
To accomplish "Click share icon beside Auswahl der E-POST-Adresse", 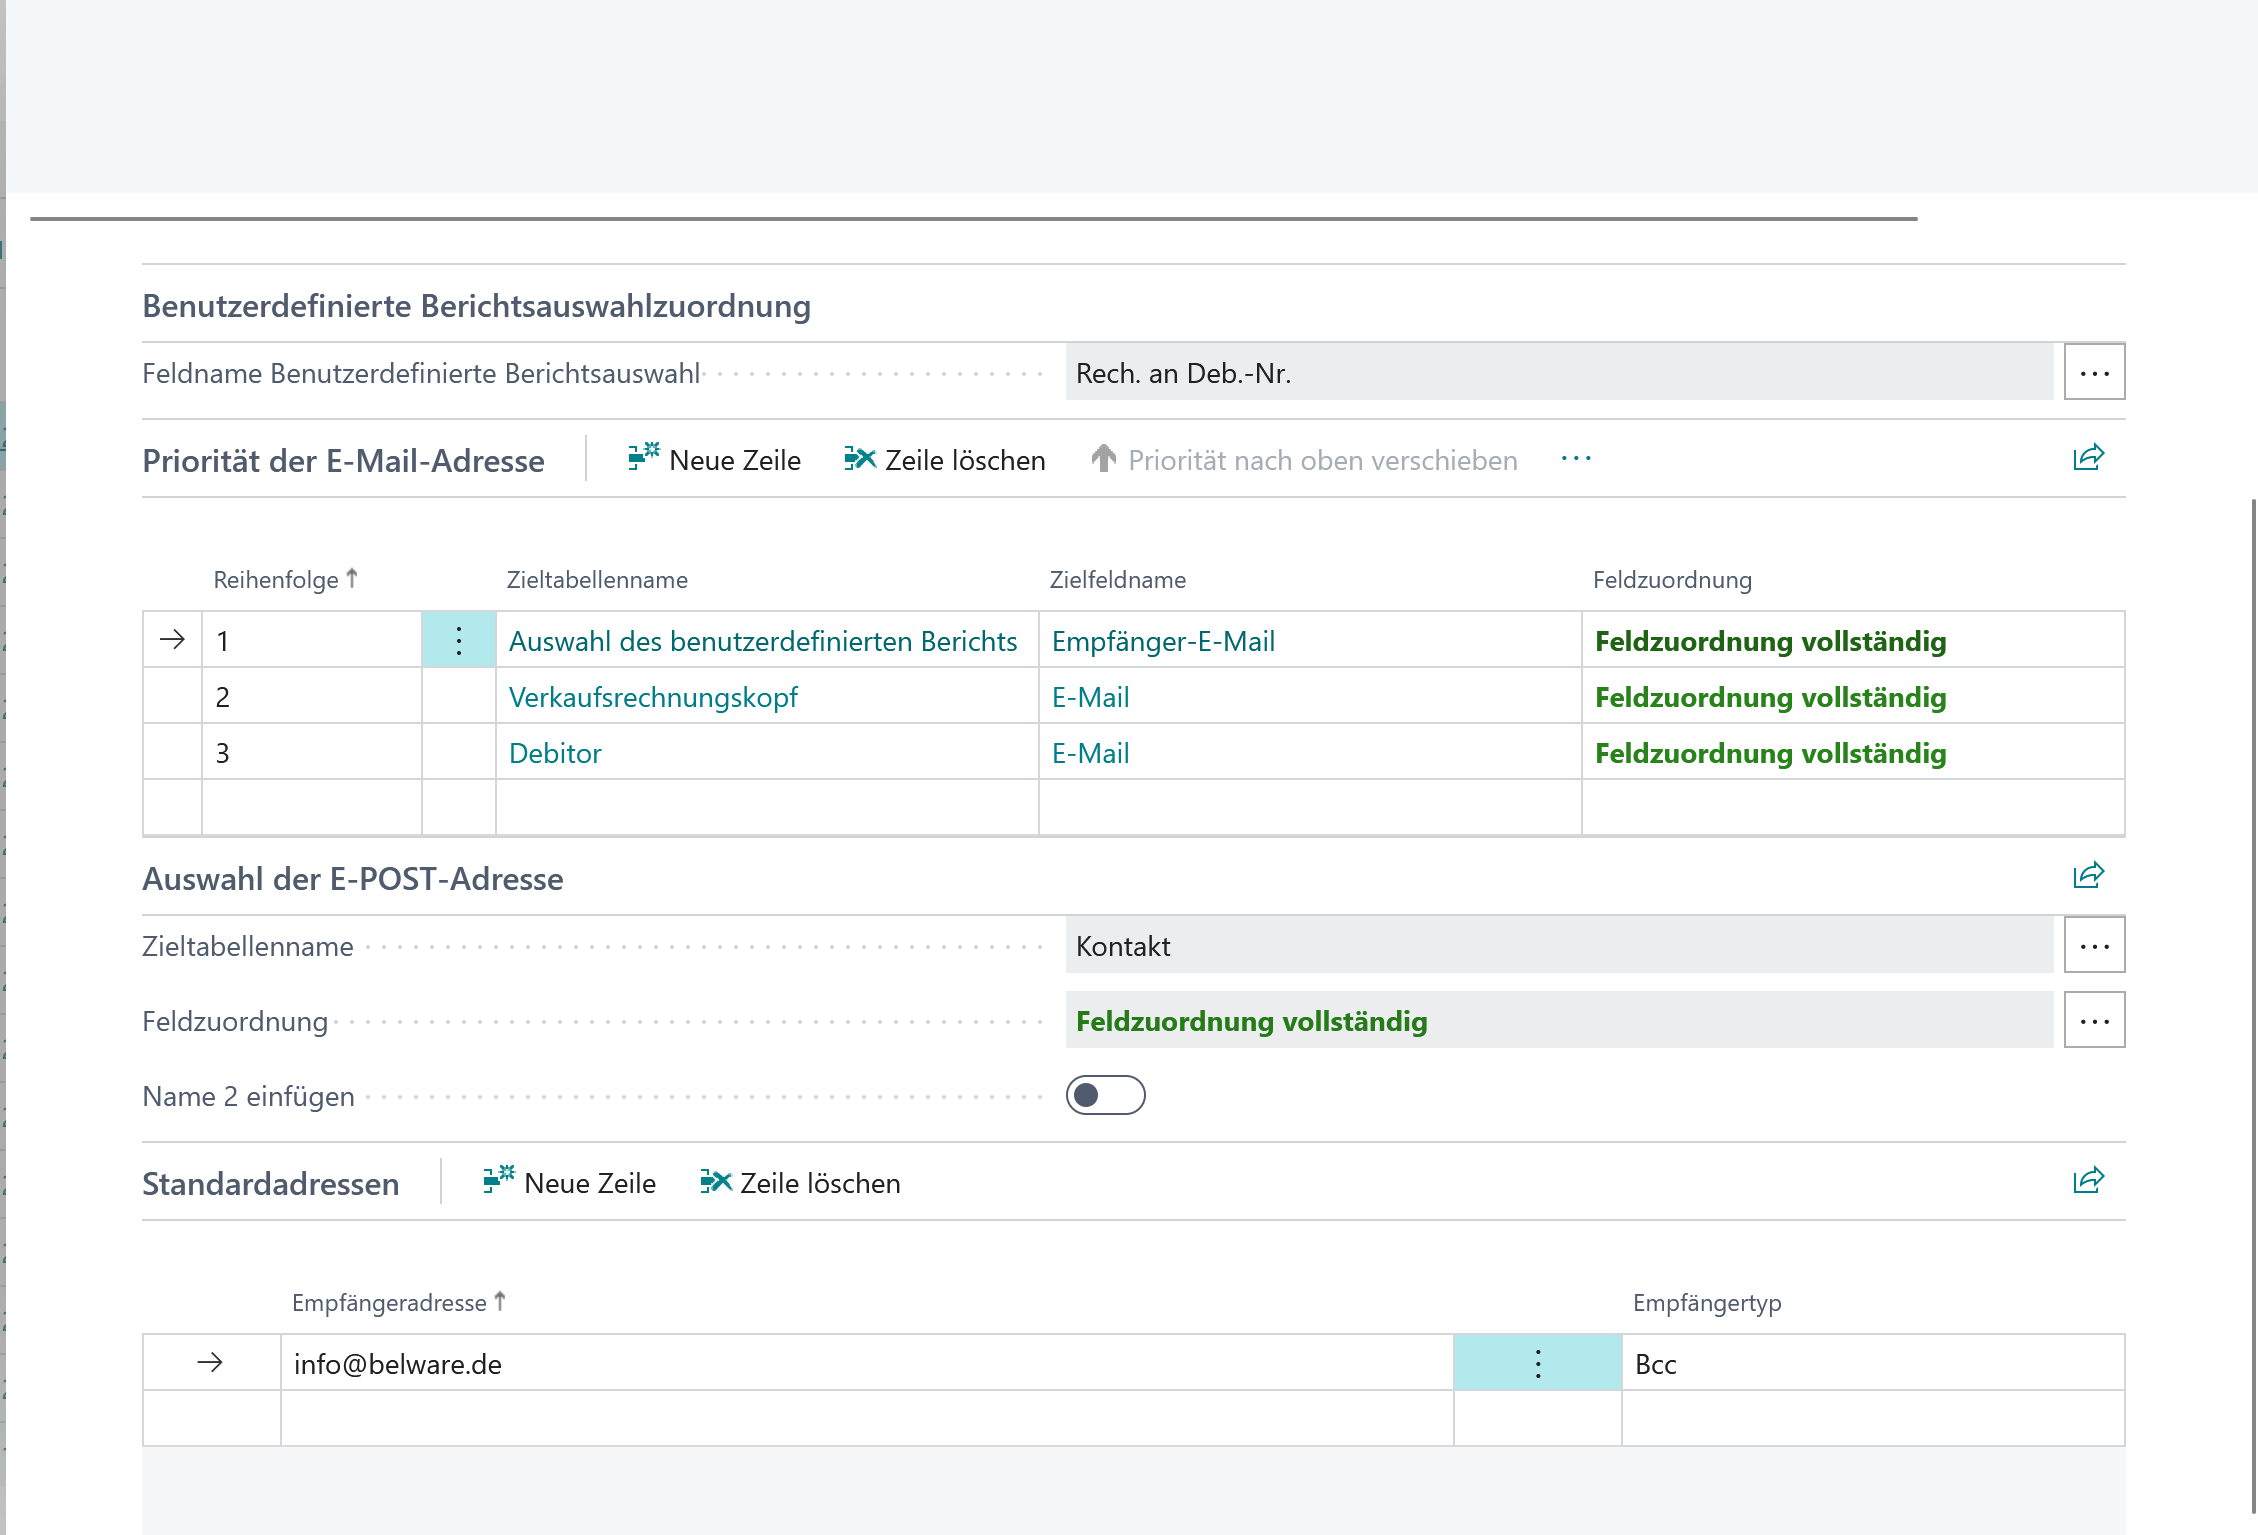I will (2088, 876).
